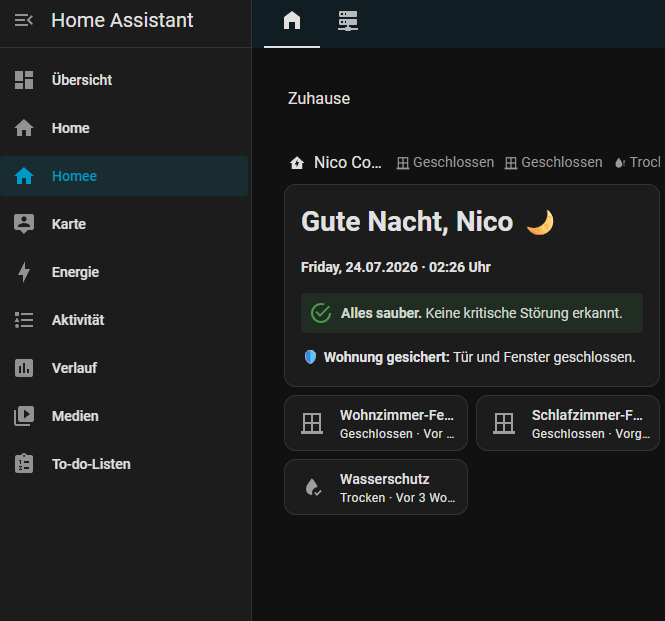Open the Aktivität sidebar entry

click(x=124, y=320)
